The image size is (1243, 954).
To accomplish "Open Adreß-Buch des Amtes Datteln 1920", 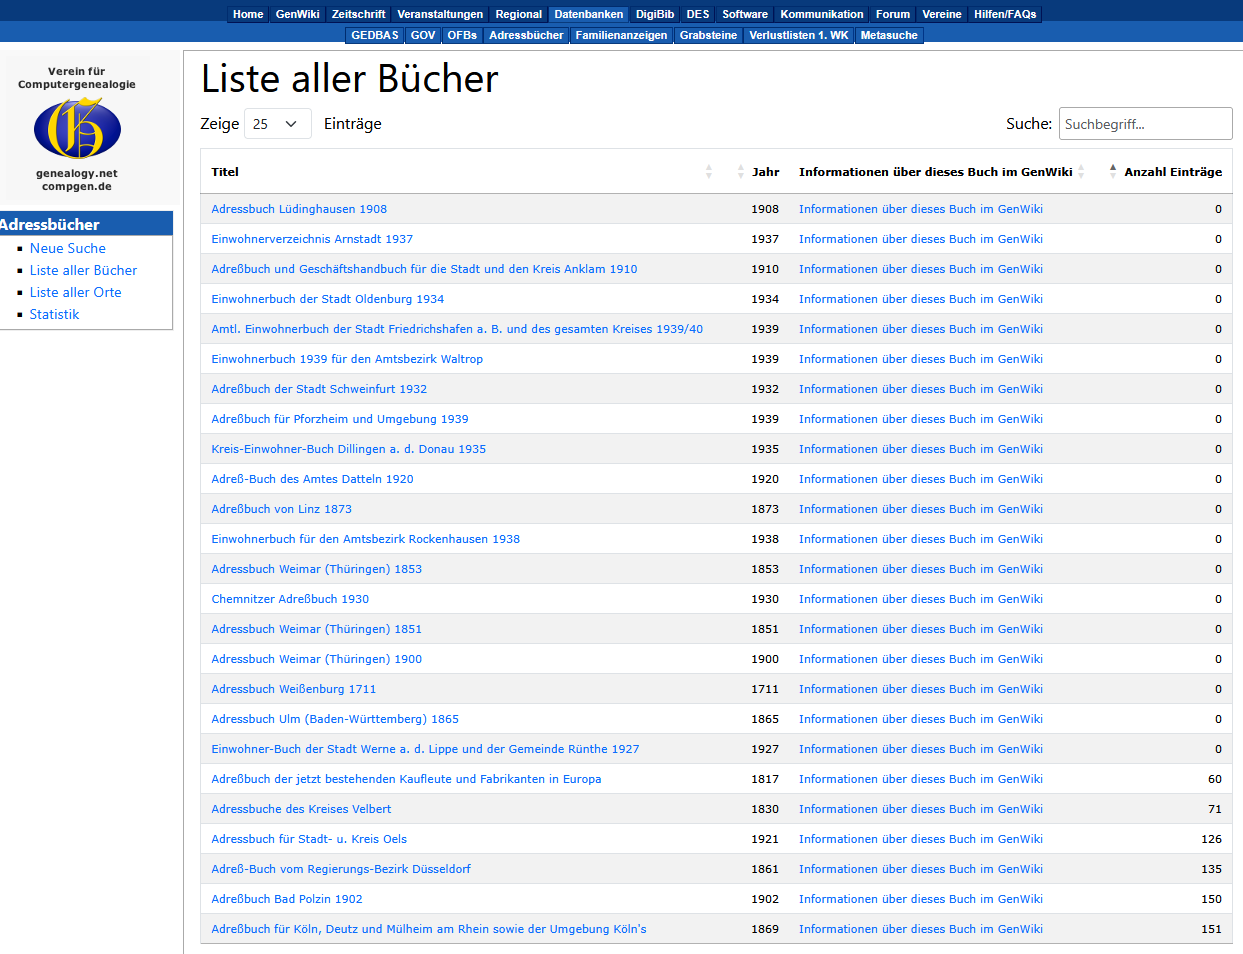I will (x=312, y=479).
